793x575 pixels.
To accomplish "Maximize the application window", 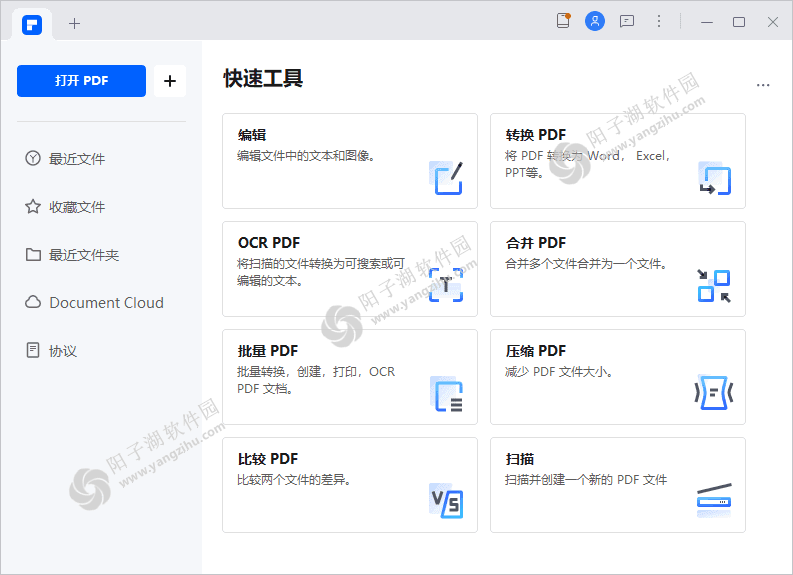I will click(739, 22).
